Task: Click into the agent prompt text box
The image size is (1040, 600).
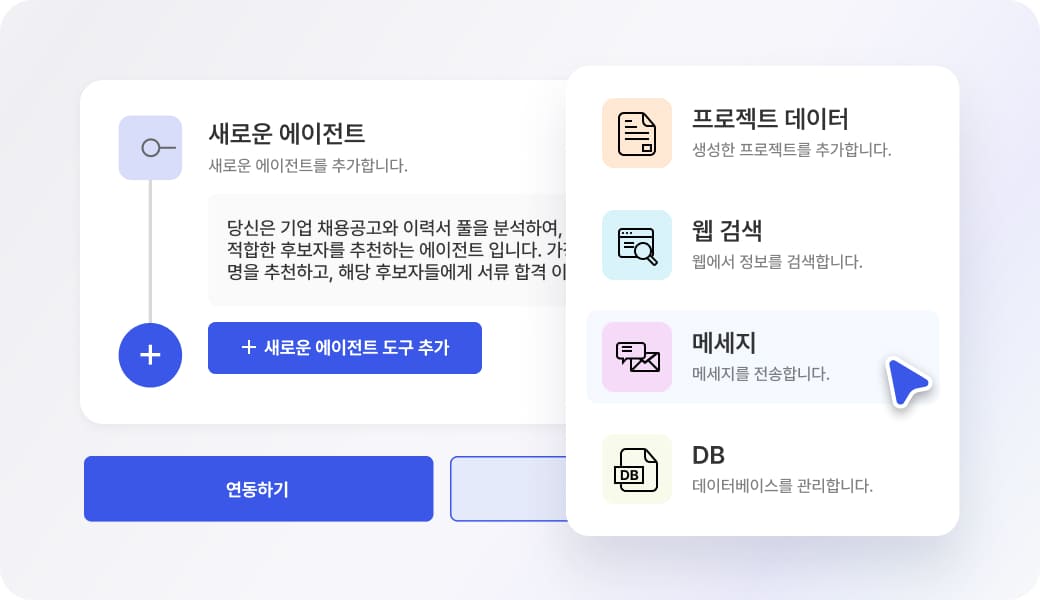Action: pos(387,250)
